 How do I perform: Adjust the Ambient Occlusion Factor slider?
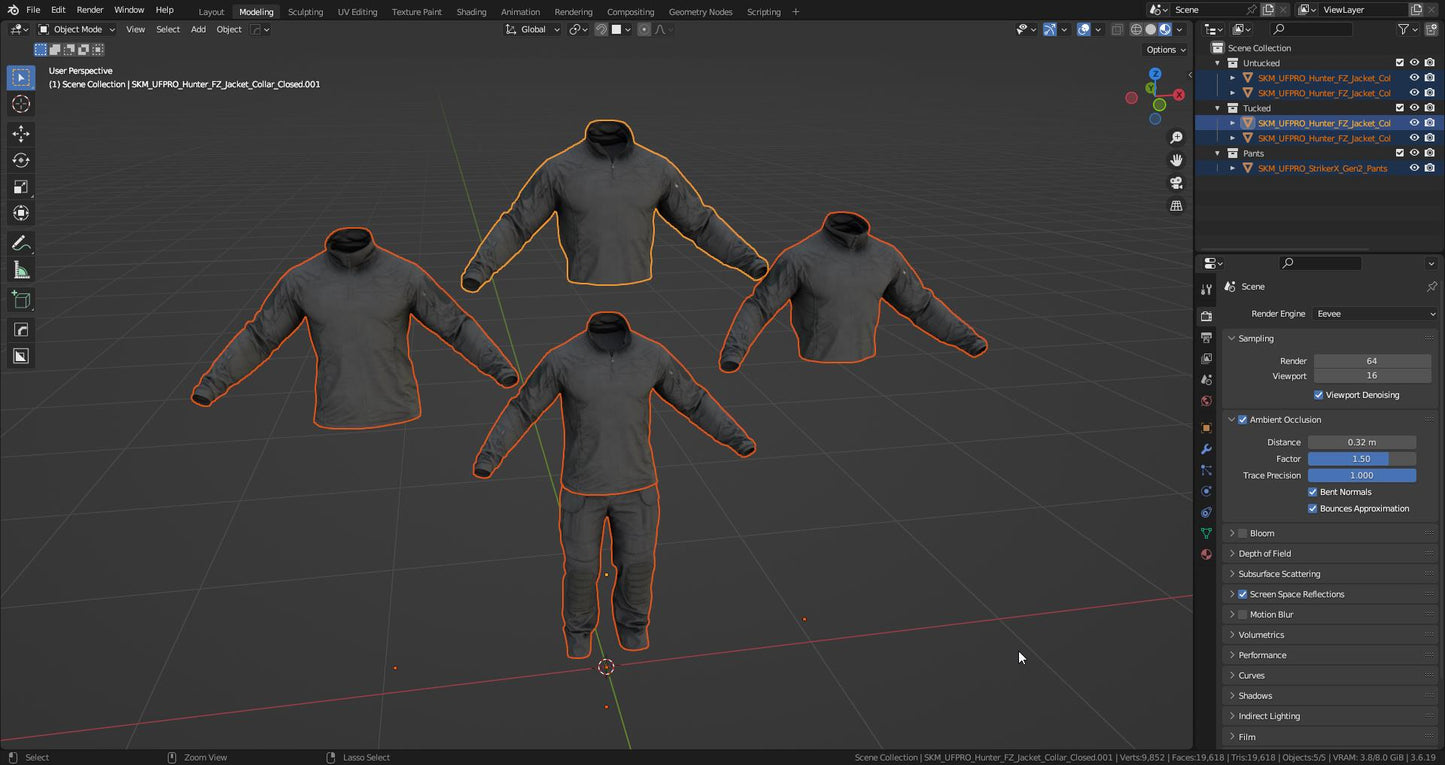1361,459
